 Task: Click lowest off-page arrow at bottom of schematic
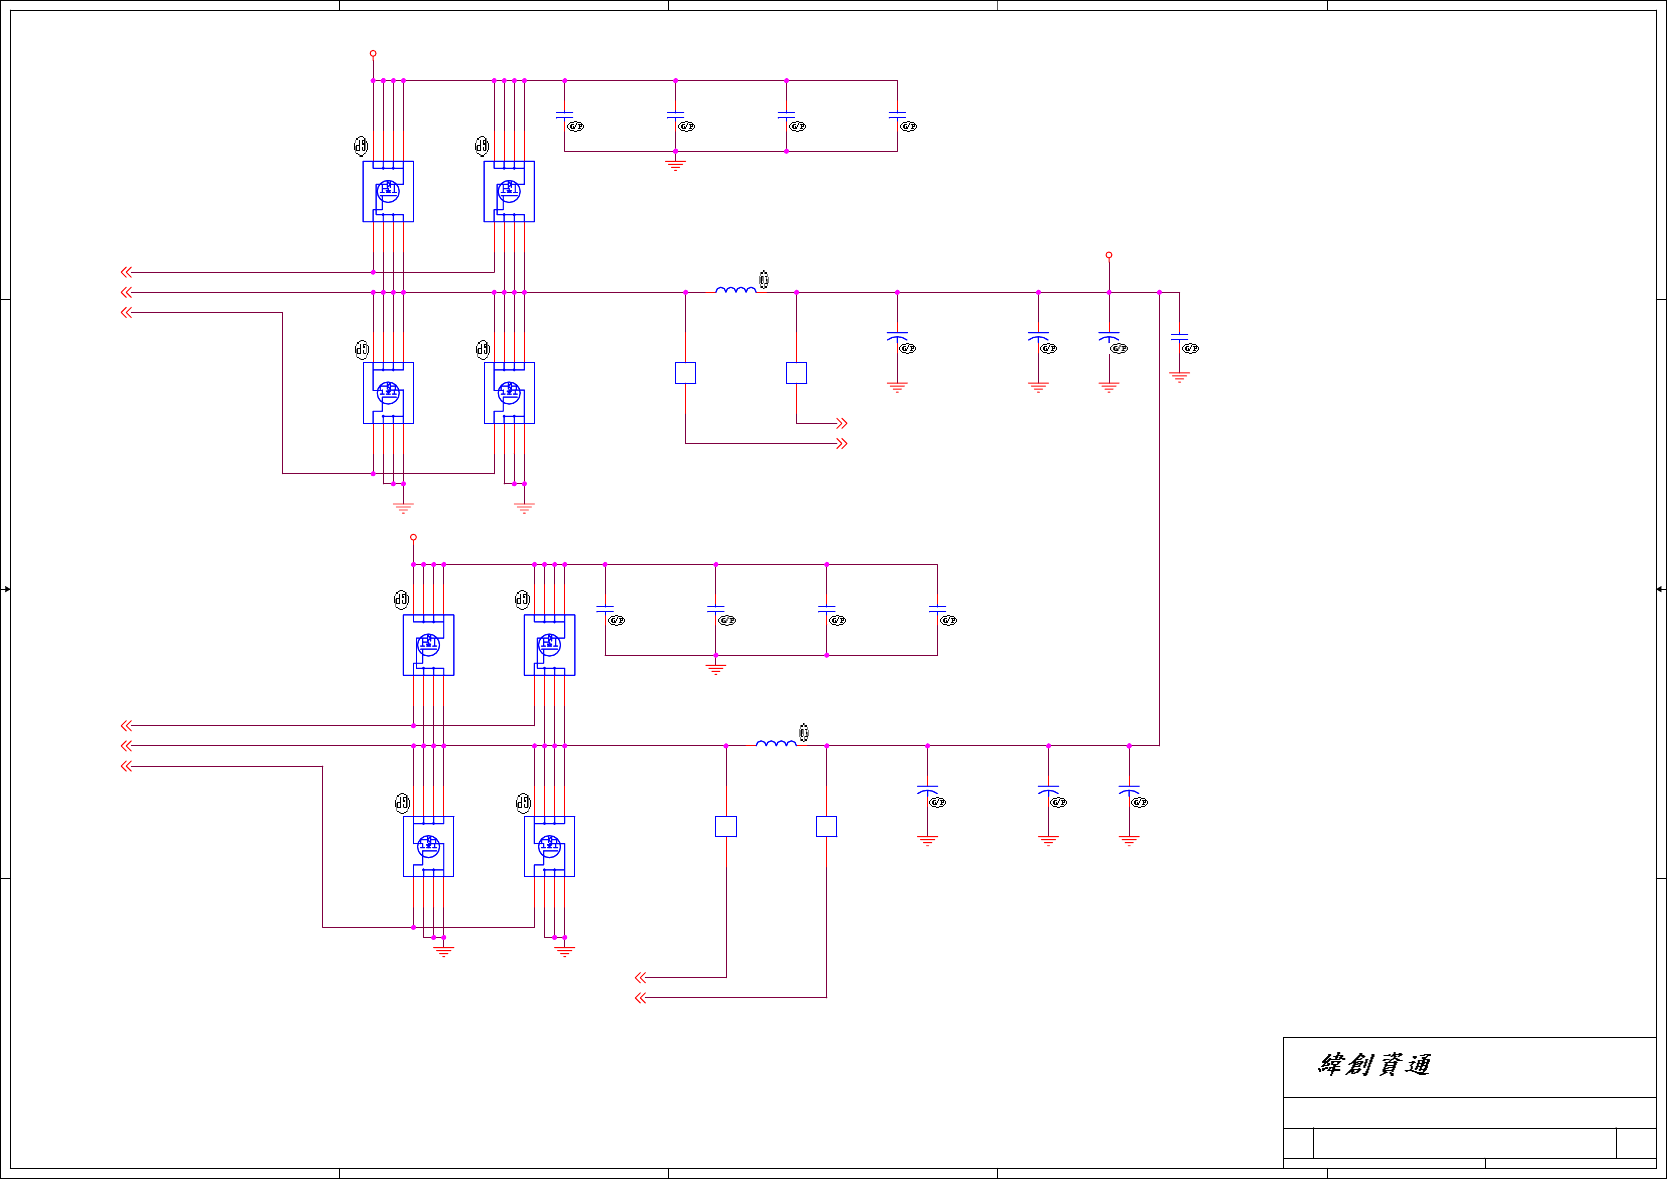pyautogui.click(x=641, y=997)
